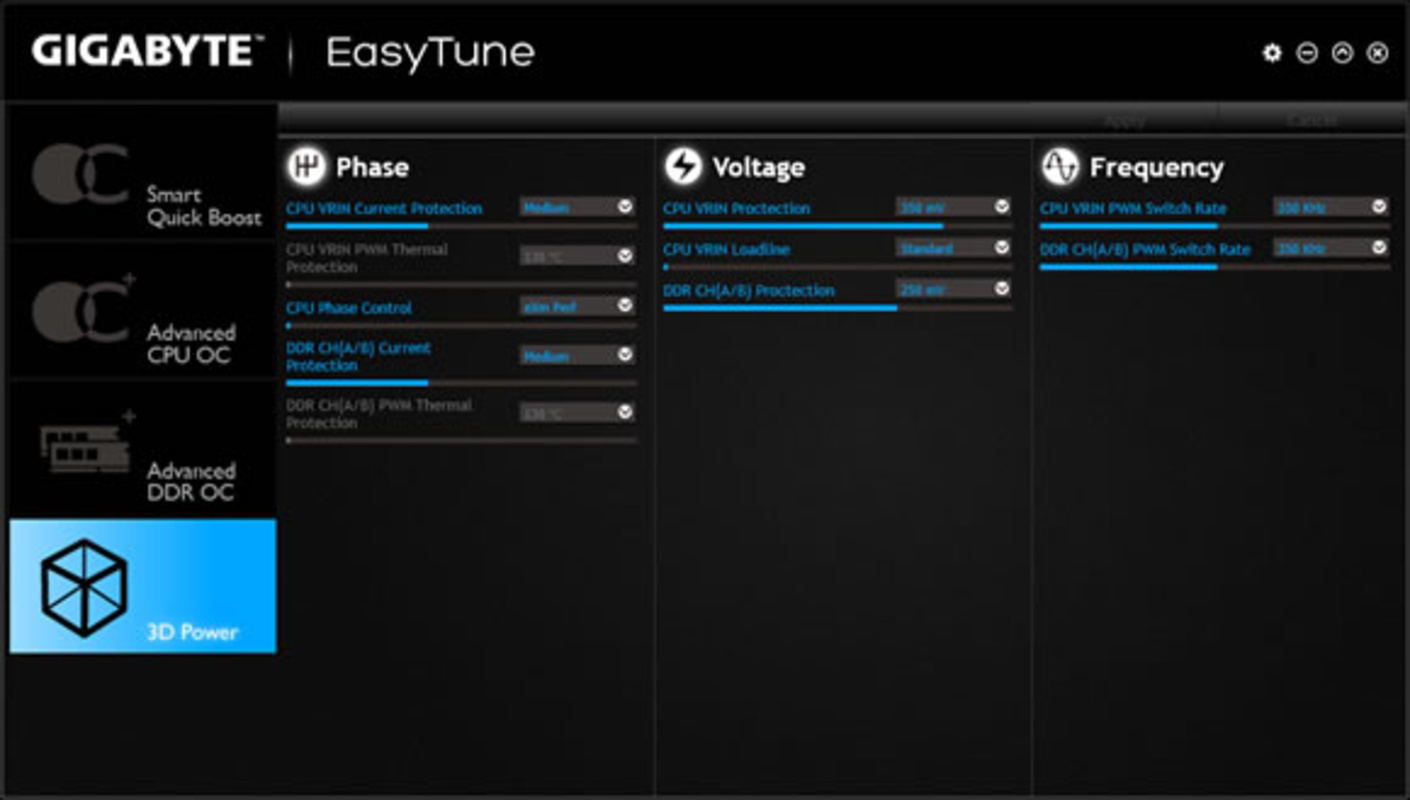The width and height of the screenshot is (1410, 800).
Task: Adjust CPU VRIN Current Protection slider
Action: (461, 226)
